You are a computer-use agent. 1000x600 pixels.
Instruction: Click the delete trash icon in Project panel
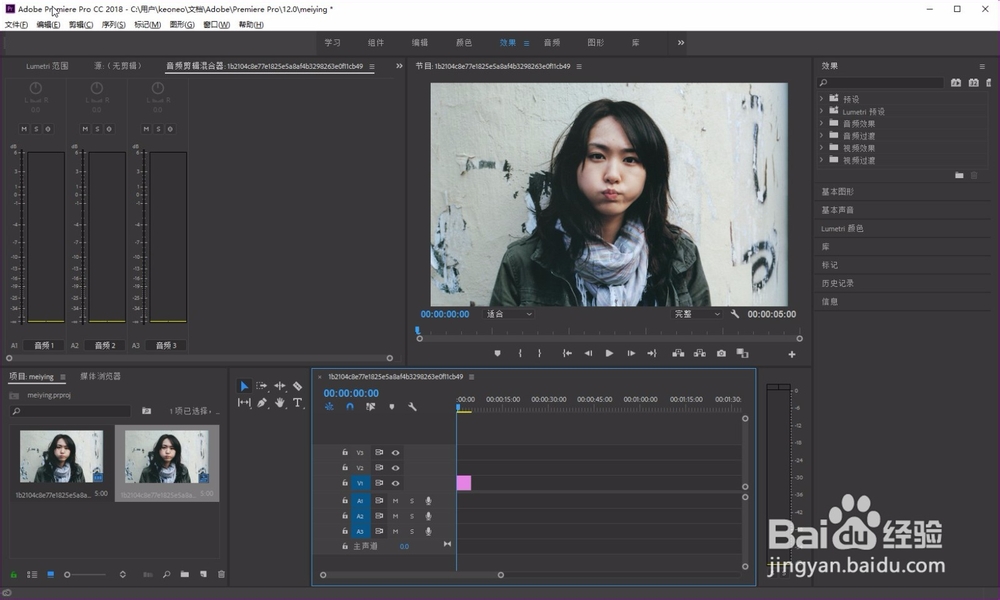[x=221, y=574]
